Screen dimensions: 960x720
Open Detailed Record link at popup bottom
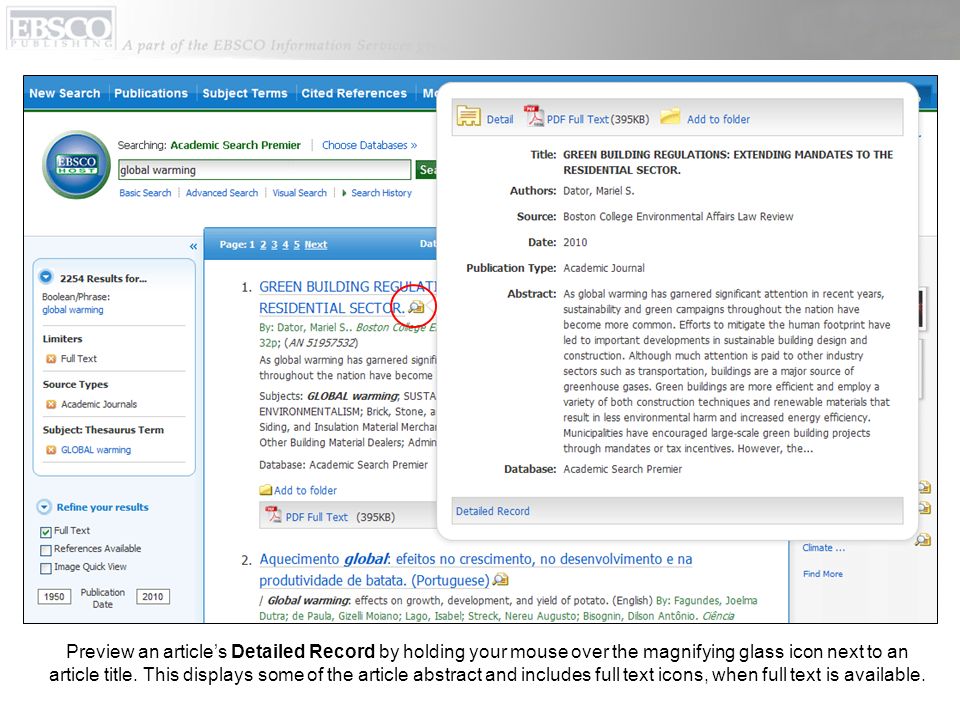pyautogui.click(x=492, y=511)
